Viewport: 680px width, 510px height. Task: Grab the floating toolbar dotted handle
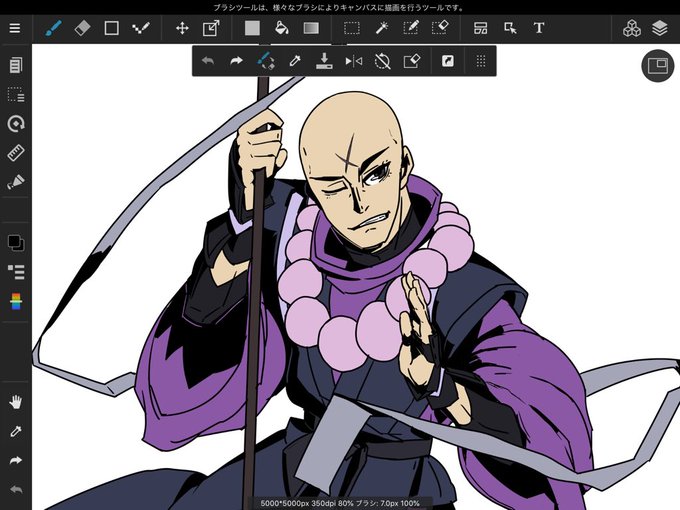(481, 61)
